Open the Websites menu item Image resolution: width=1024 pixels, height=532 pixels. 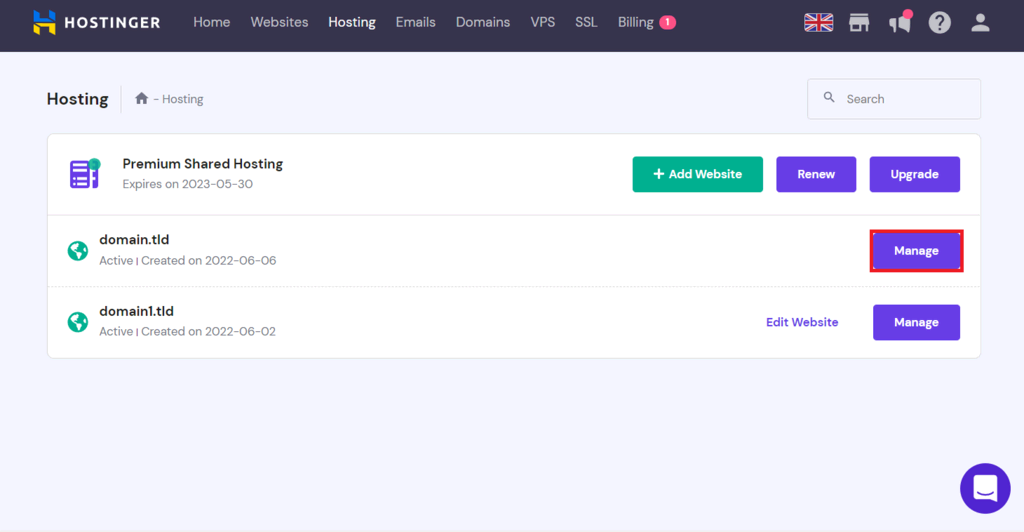click(279, 22)
